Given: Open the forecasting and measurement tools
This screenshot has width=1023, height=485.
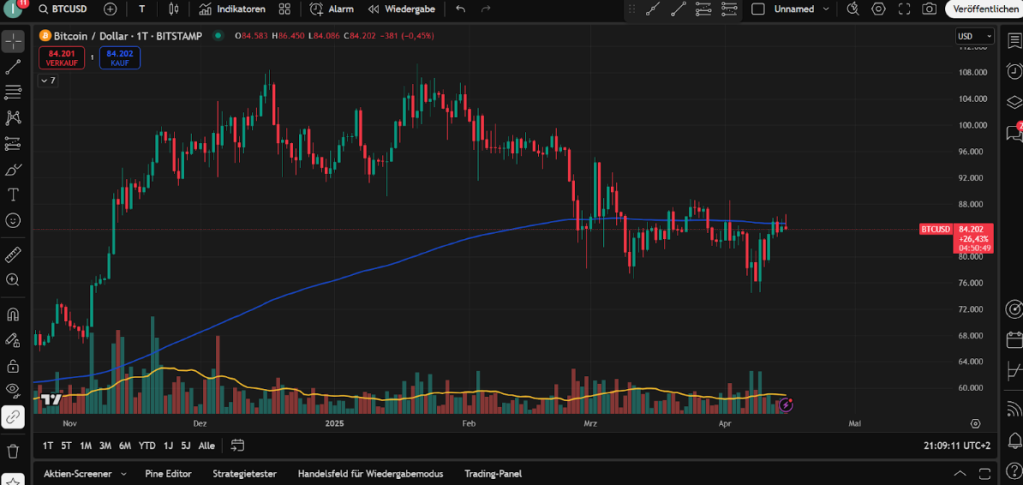Looking at the screenshot, I should click(x=13, y=144).
